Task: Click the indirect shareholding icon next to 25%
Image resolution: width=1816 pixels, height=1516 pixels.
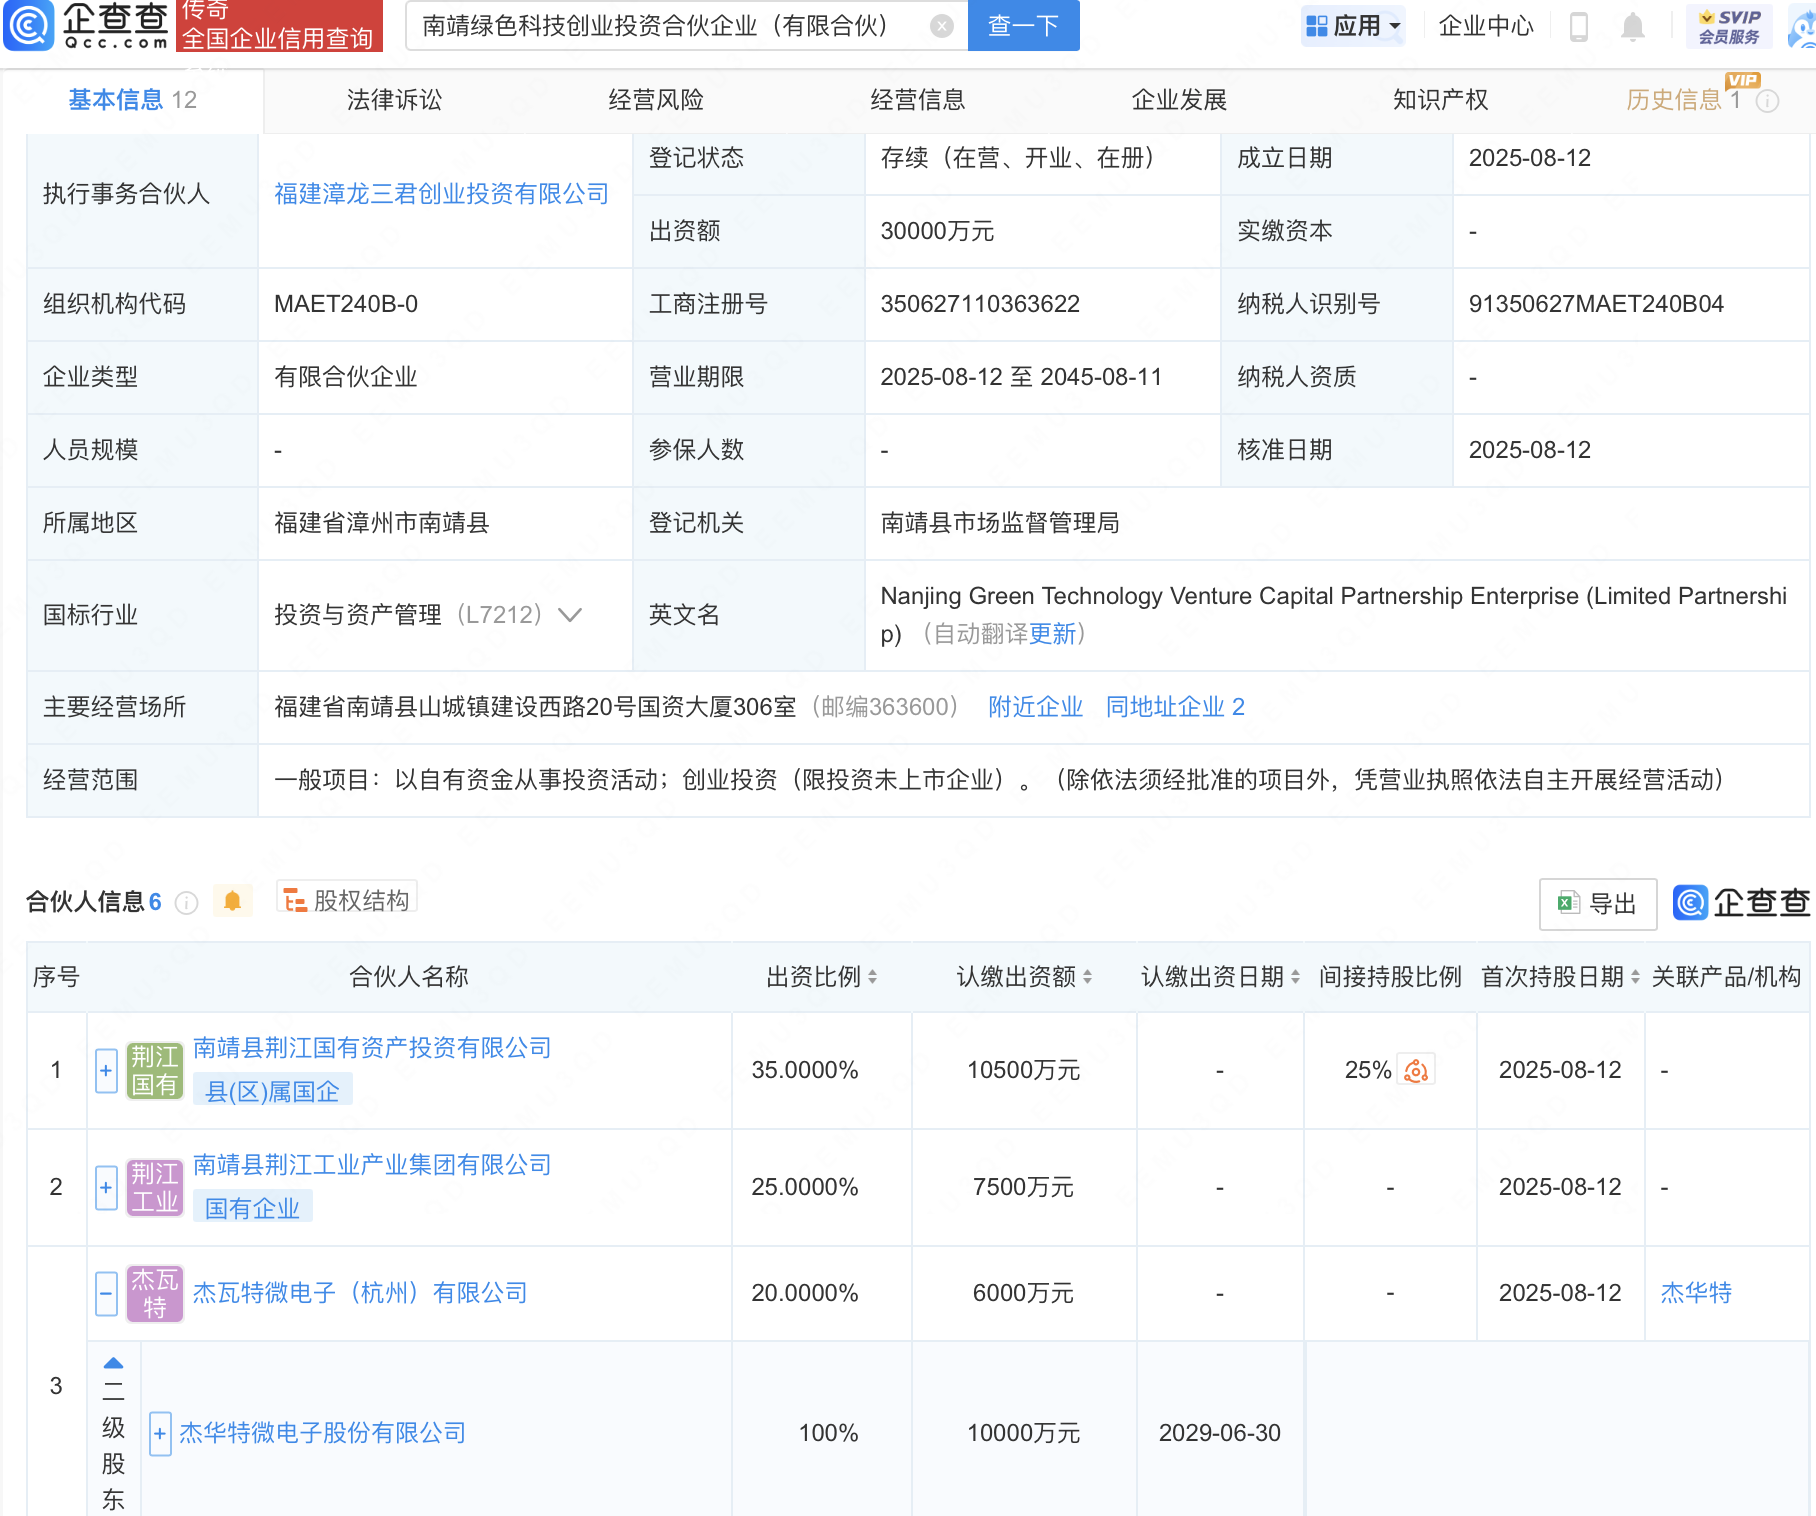Action: 1415,1070
